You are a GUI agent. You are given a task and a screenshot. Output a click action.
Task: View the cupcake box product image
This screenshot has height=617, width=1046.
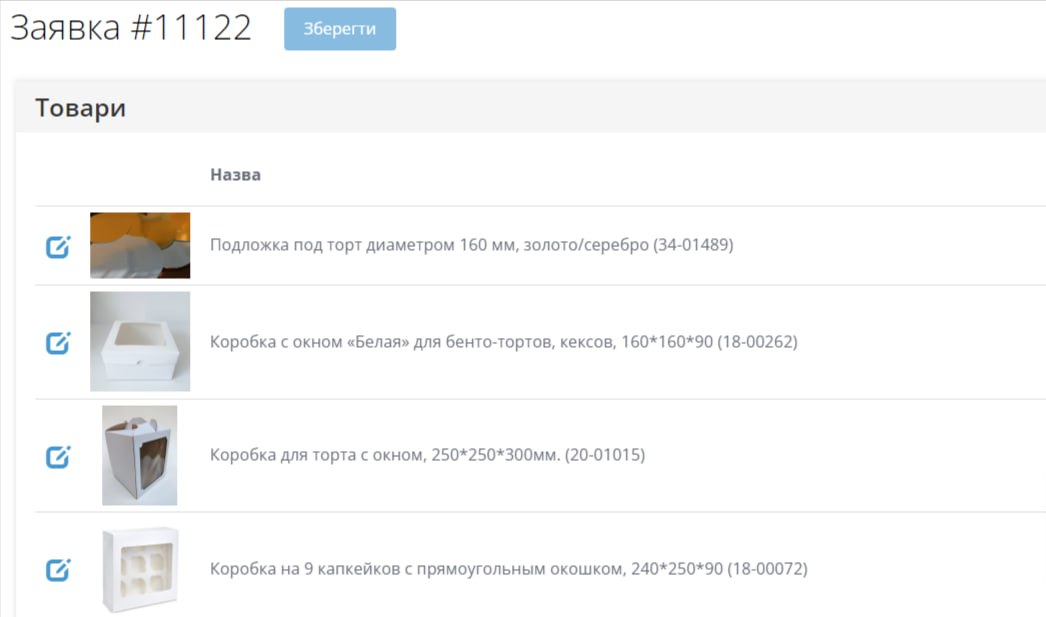point(140,569)
